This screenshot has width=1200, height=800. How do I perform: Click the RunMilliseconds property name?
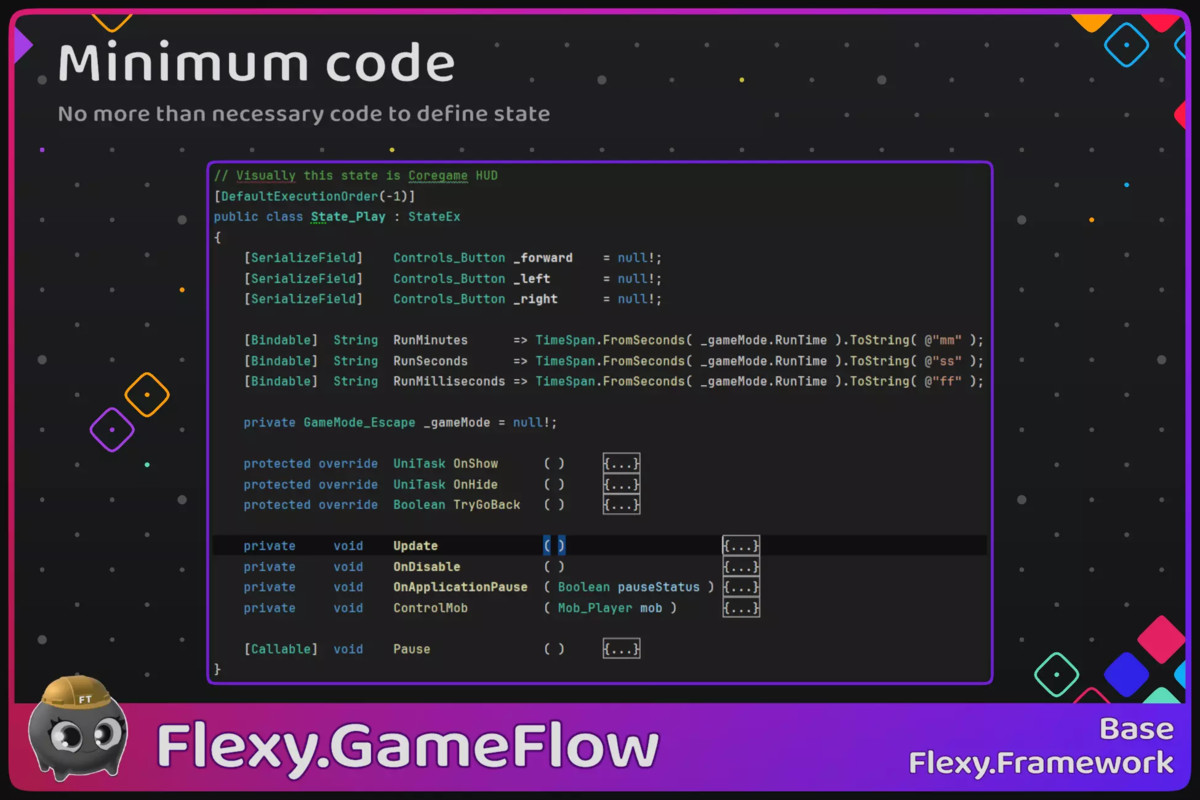point(449,381)
